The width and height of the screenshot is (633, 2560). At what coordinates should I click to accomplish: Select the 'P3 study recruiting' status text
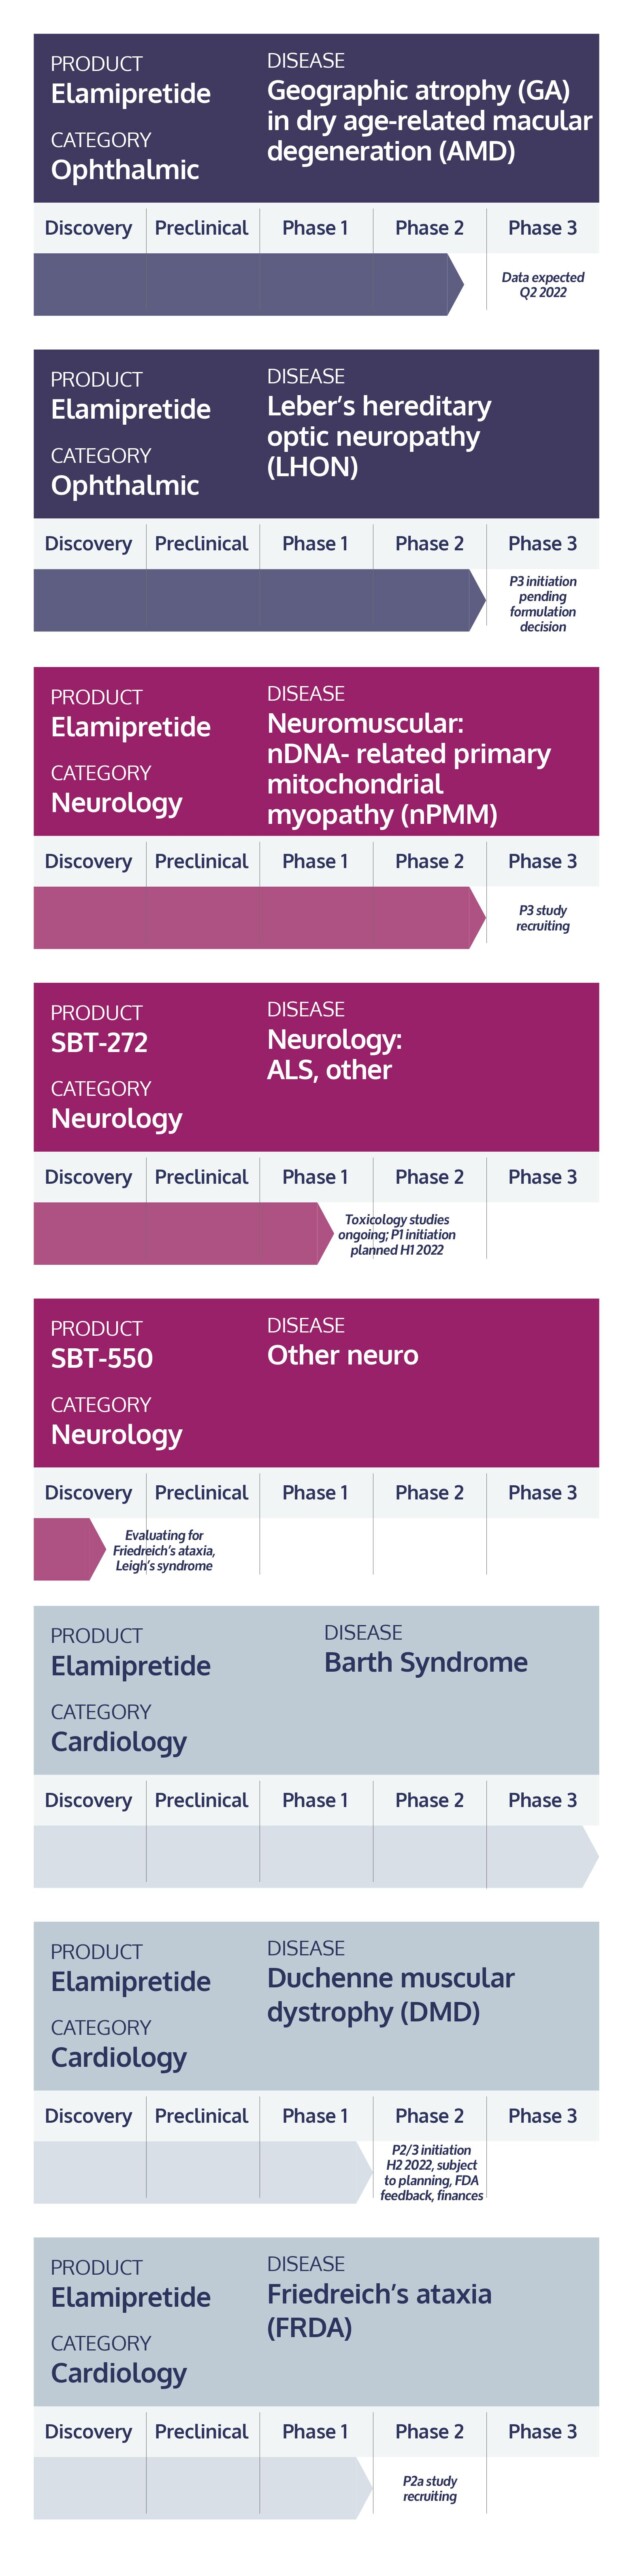point(543,918)
